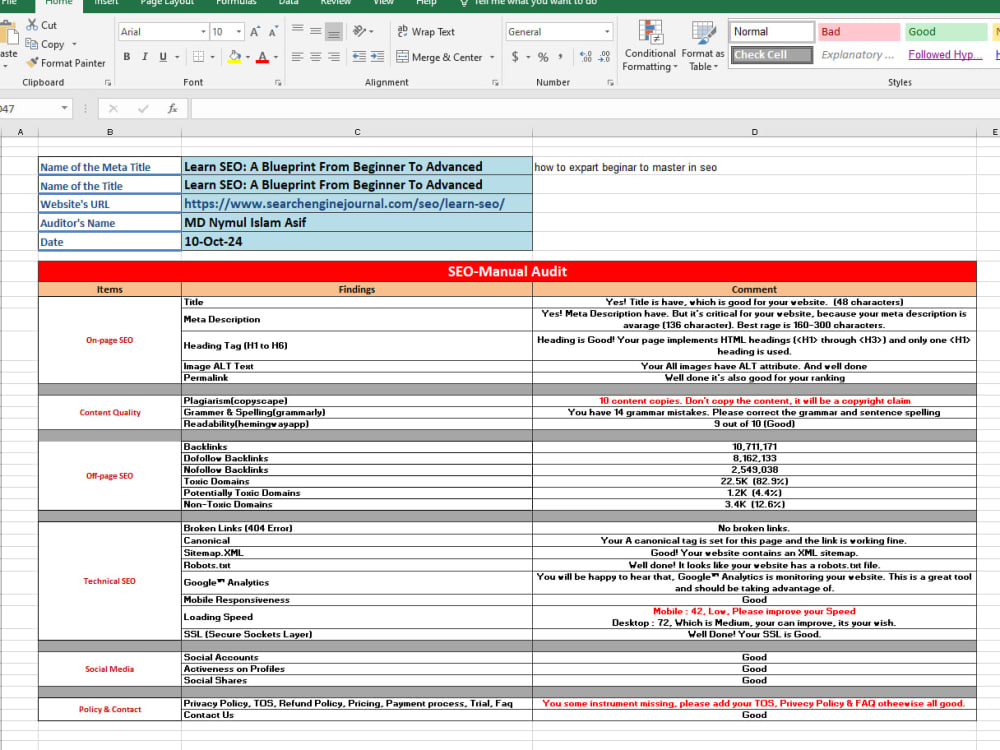
Task: Click Merge & Center button
Action: pyautogui.click(x=439, y=57)
